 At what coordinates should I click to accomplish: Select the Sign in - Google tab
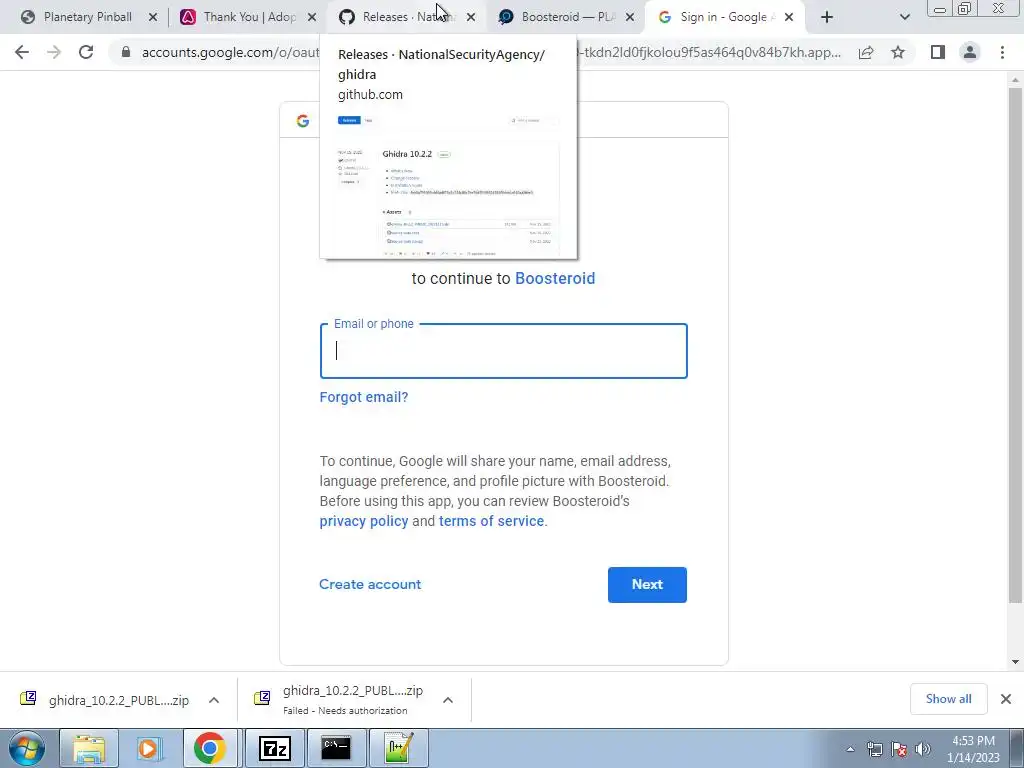[x=724, y=17]
